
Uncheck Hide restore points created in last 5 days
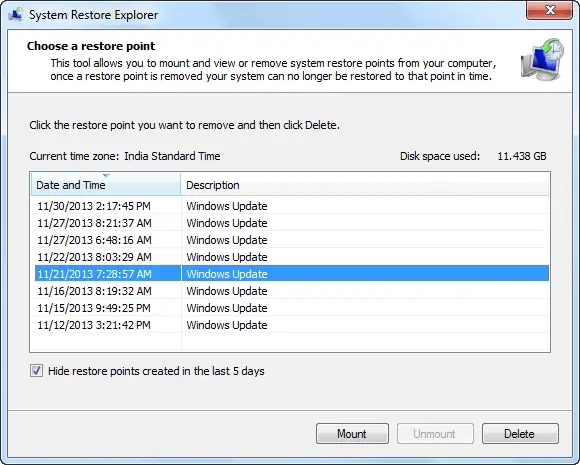click(36, 371)
